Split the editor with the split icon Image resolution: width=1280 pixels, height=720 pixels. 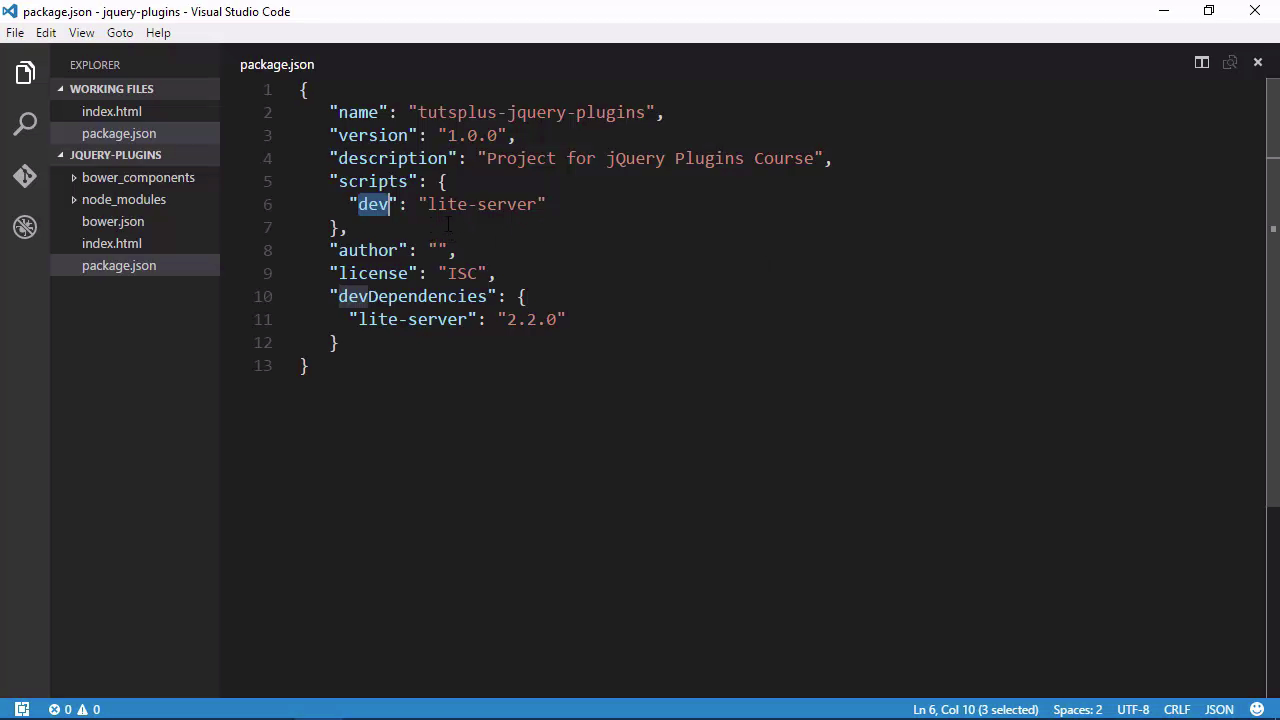tap(1202, 63)
